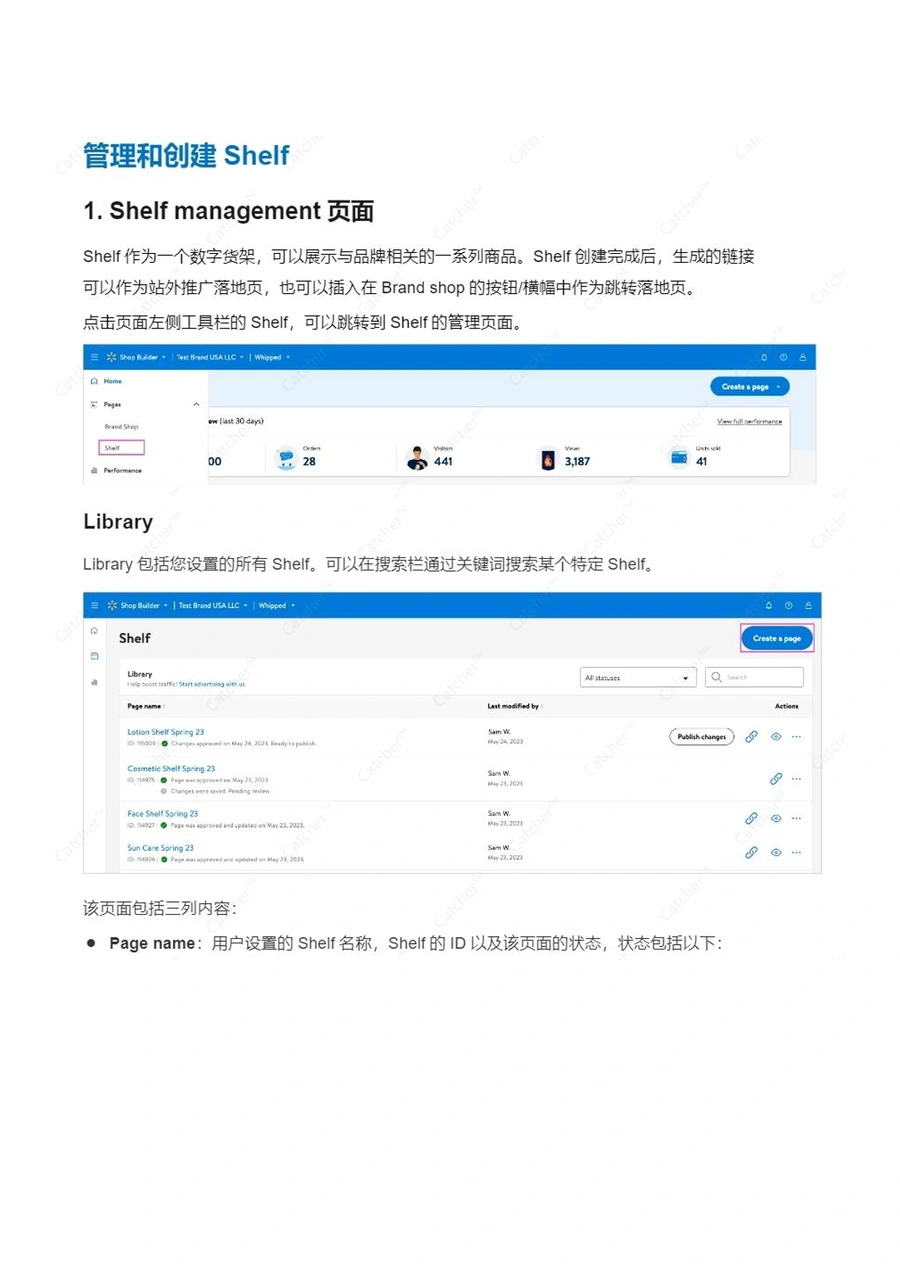Click Pages icon in collapsed Shelf sidebar

[x=95, y=656]
